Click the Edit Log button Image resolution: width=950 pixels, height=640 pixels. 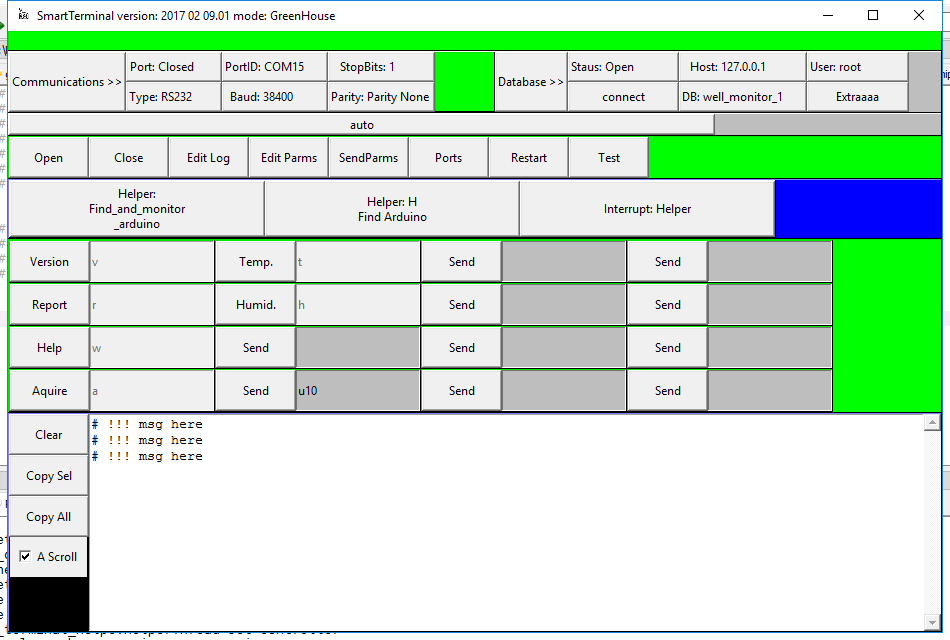[208, 158]
